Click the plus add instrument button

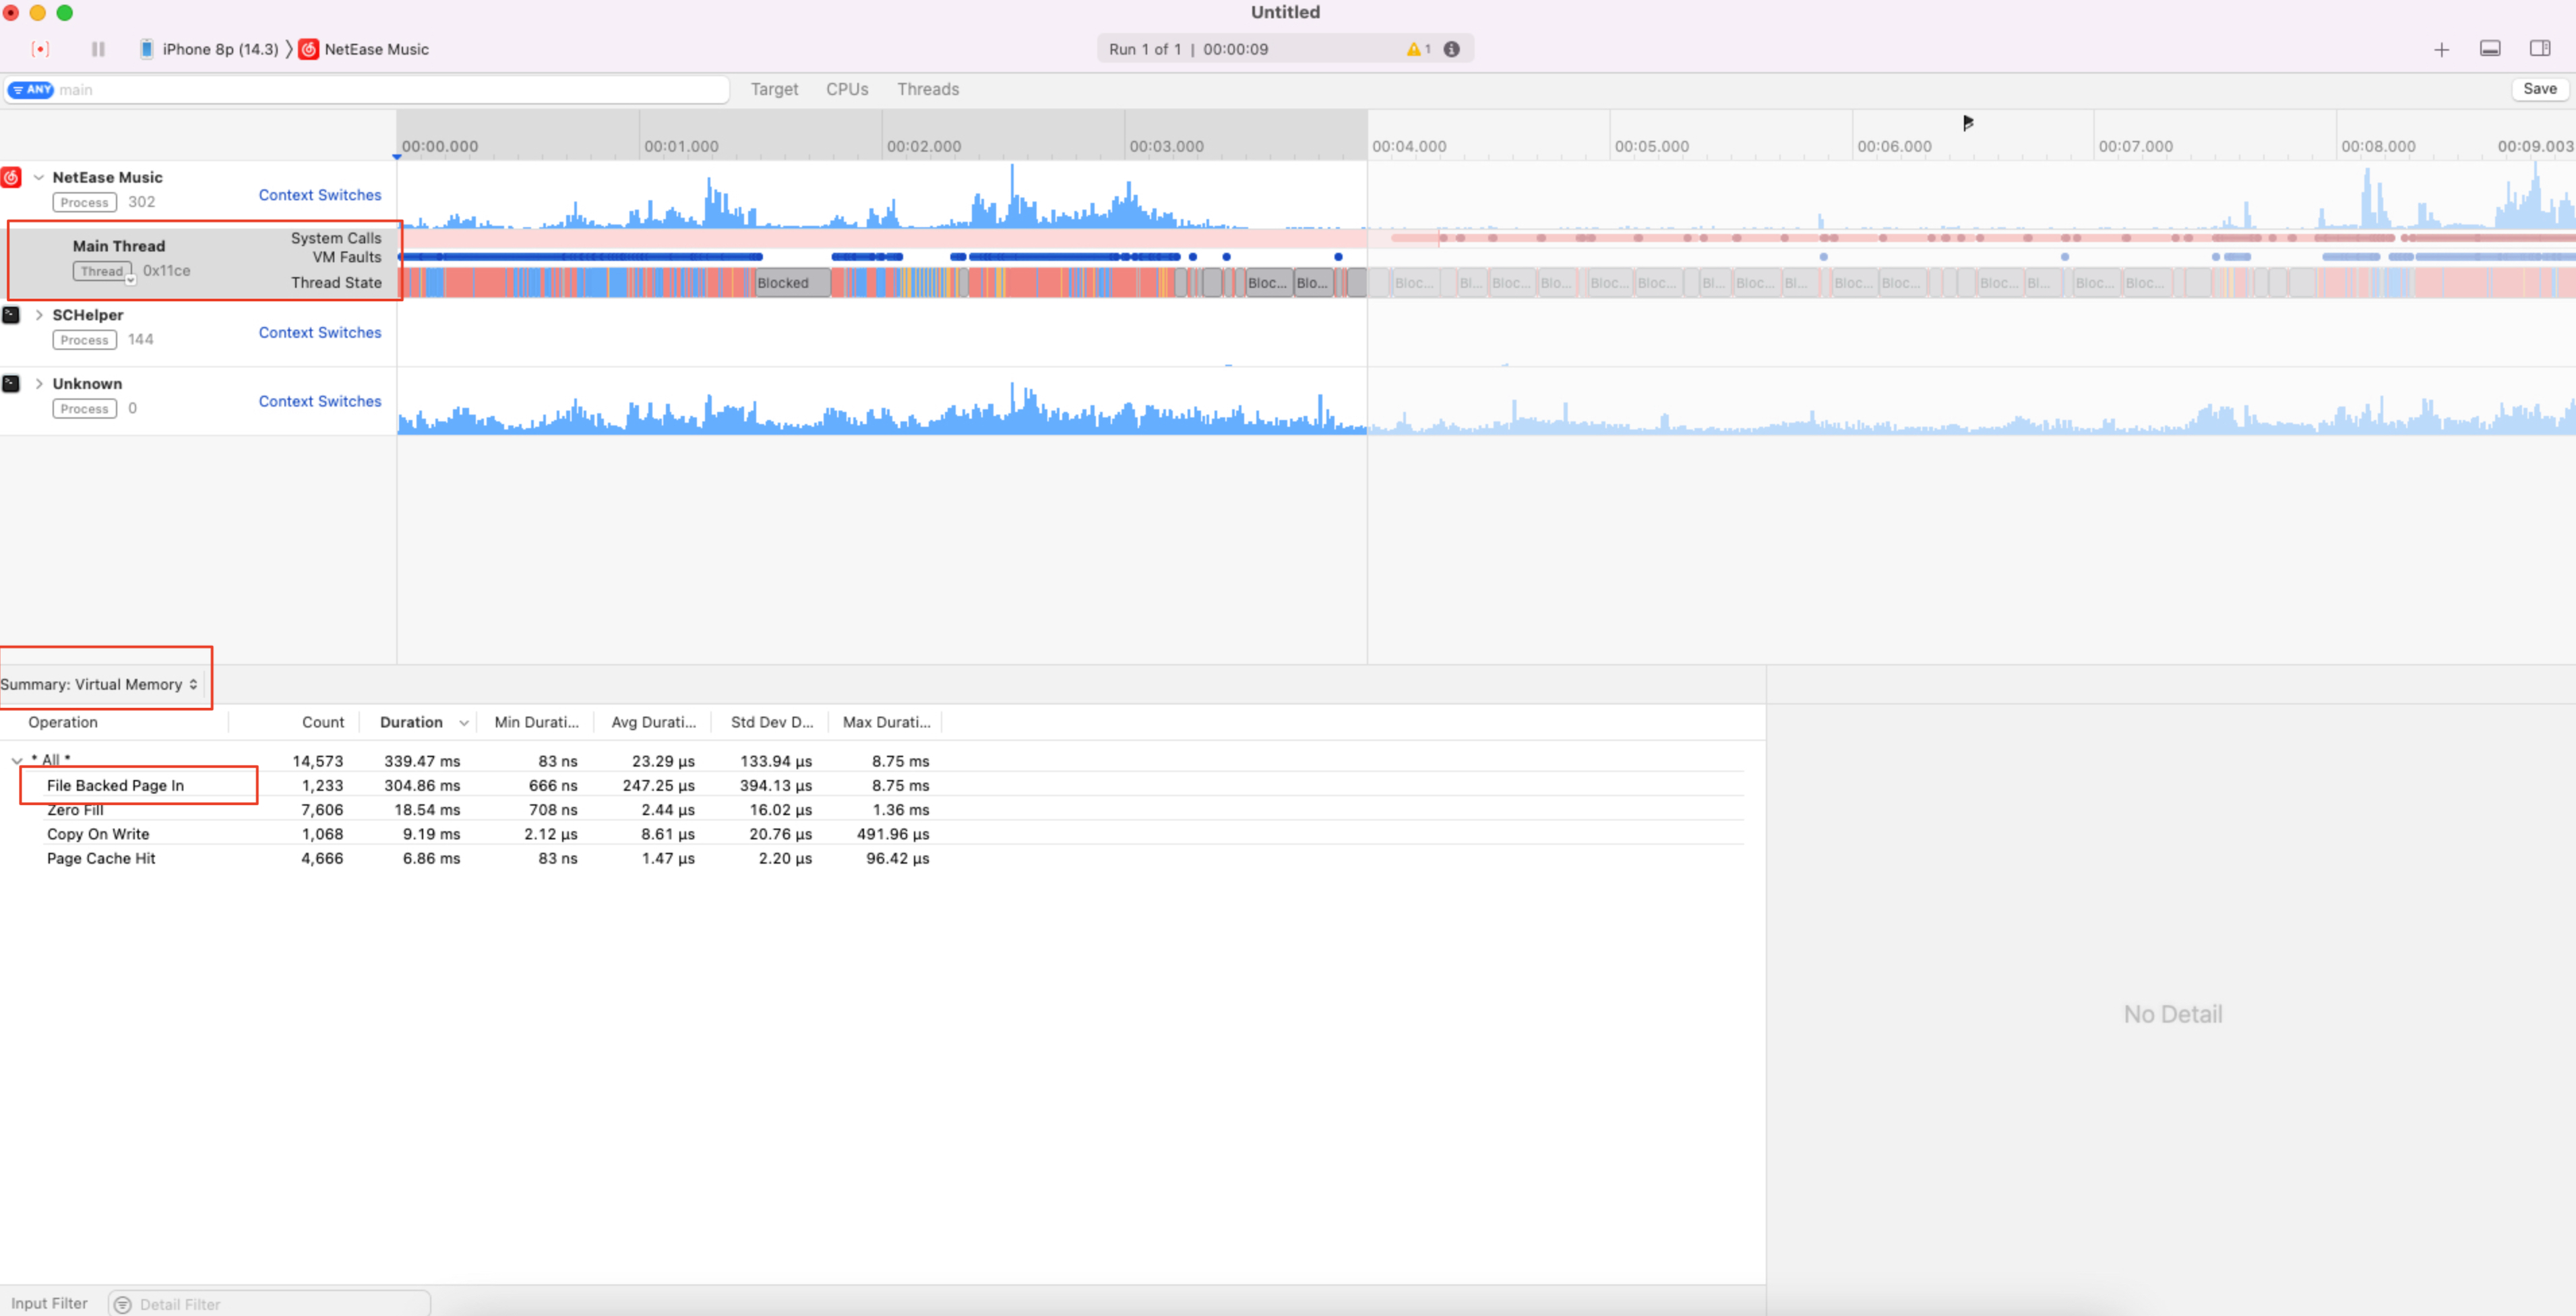(x=2441, y=49)
